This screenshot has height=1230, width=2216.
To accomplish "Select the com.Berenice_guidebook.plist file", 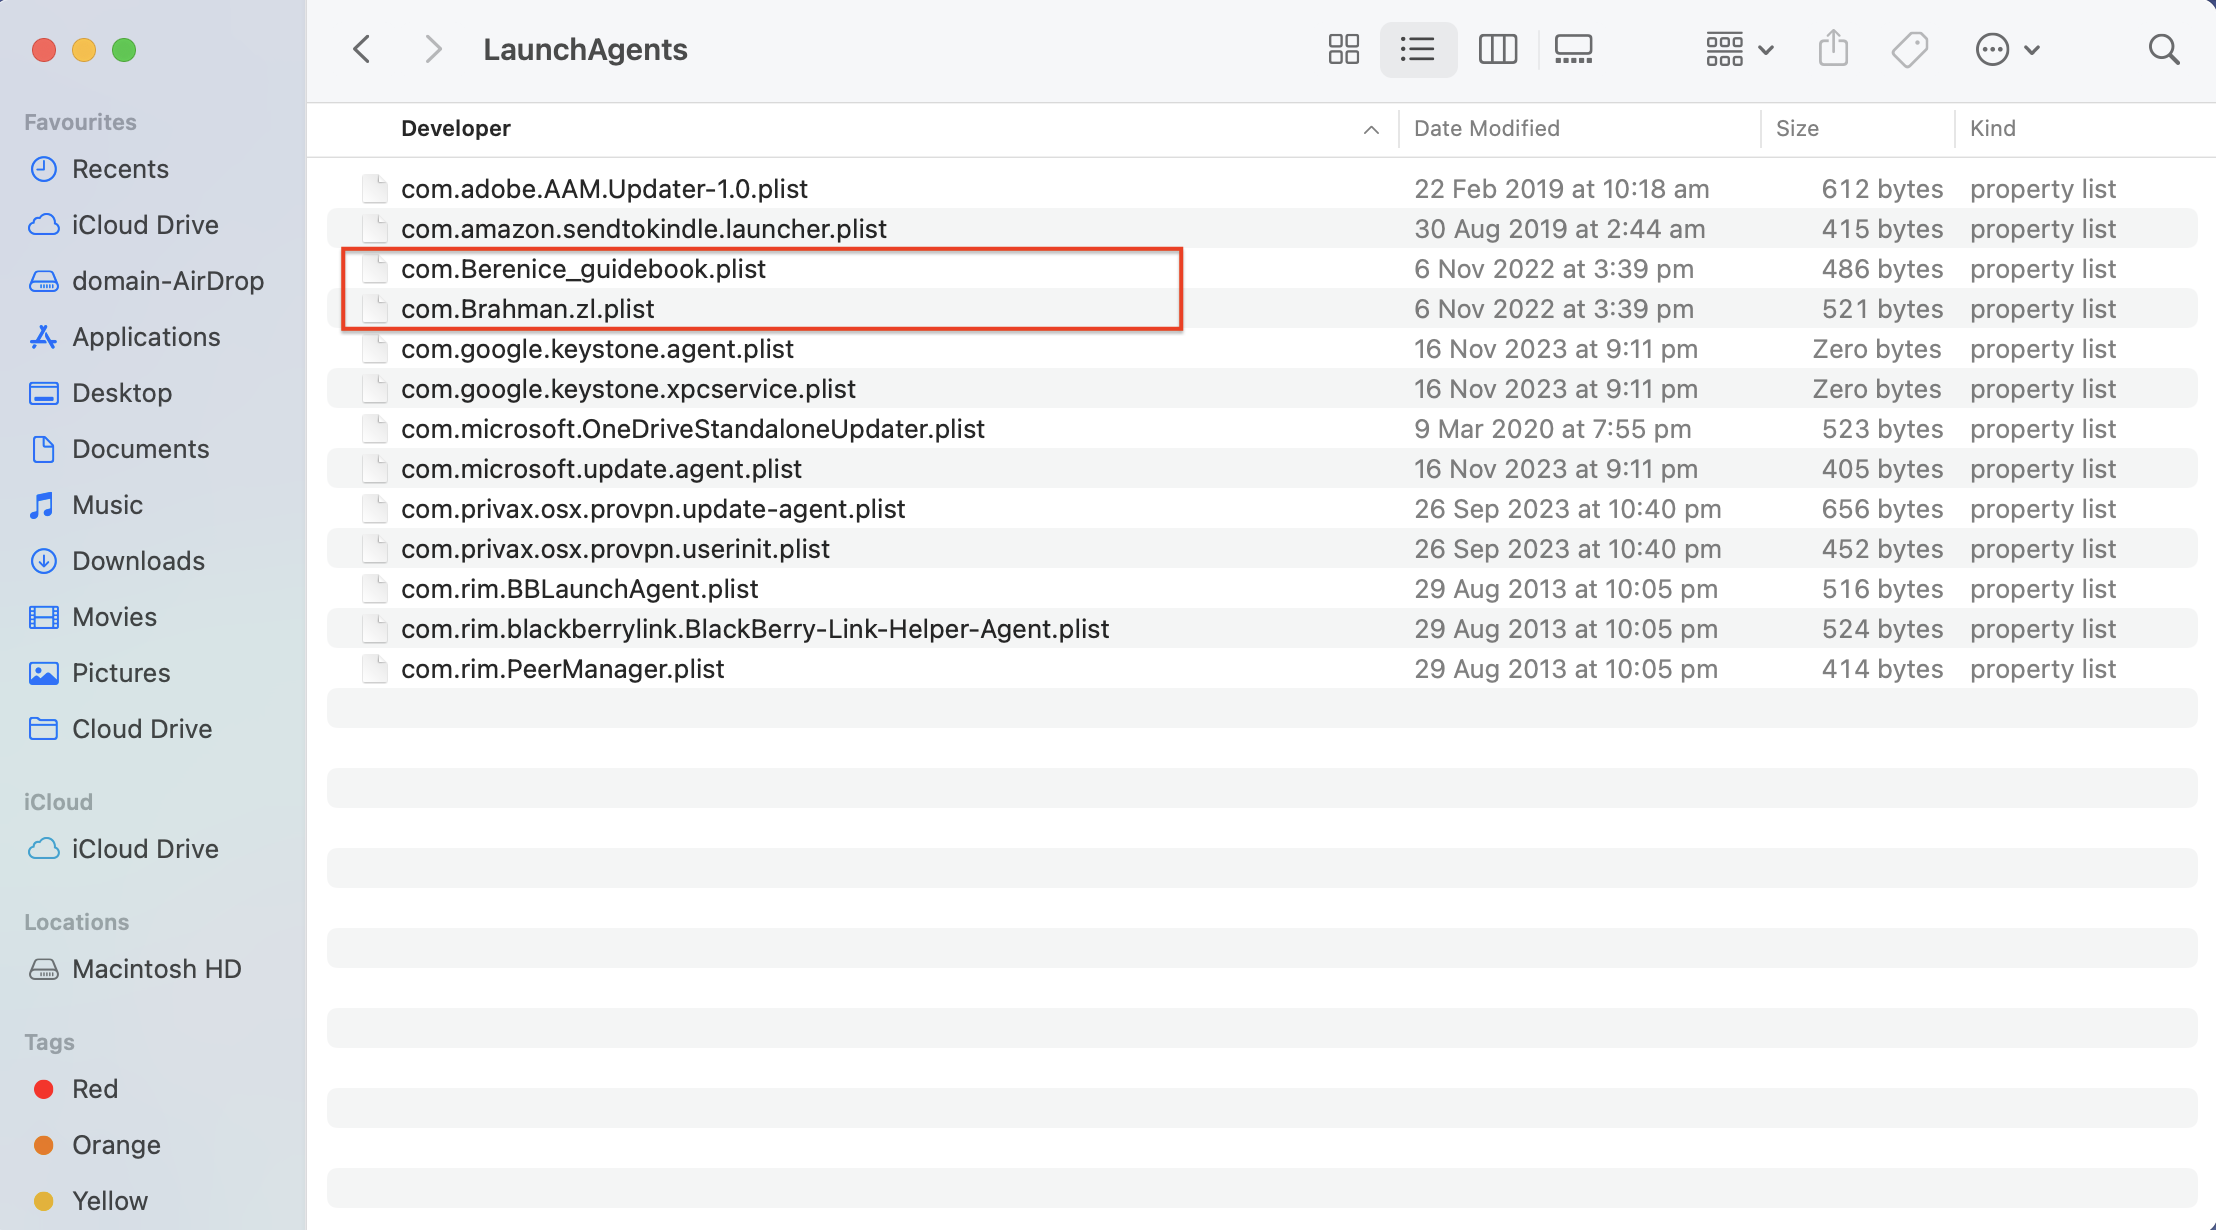I will [x=583, y=269].
